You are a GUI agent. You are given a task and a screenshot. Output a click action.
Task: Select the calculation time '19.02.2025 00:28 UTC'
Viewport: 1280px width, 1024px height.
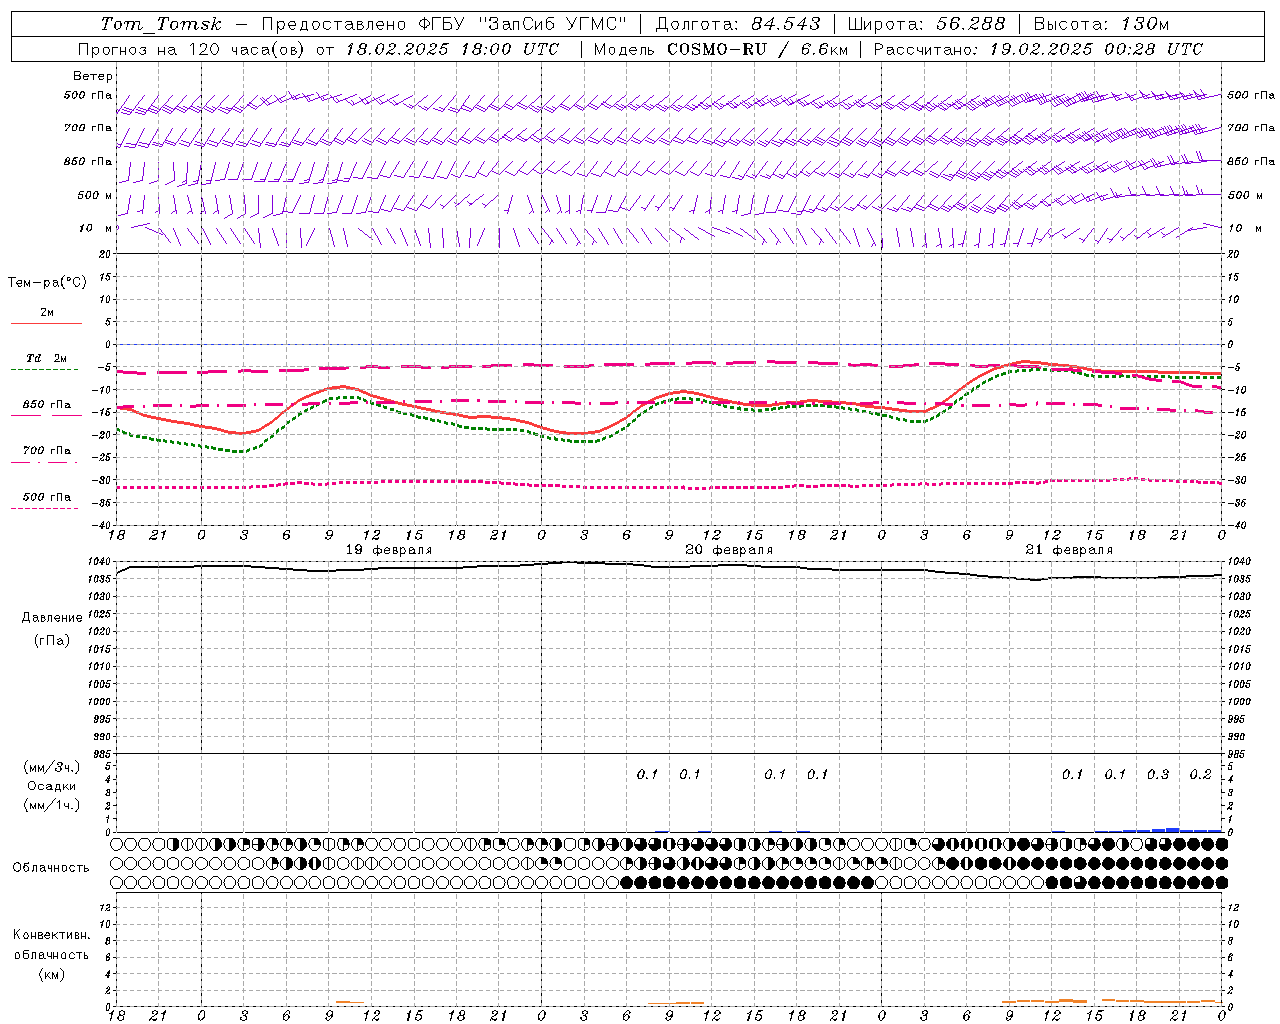(1096, 49)
